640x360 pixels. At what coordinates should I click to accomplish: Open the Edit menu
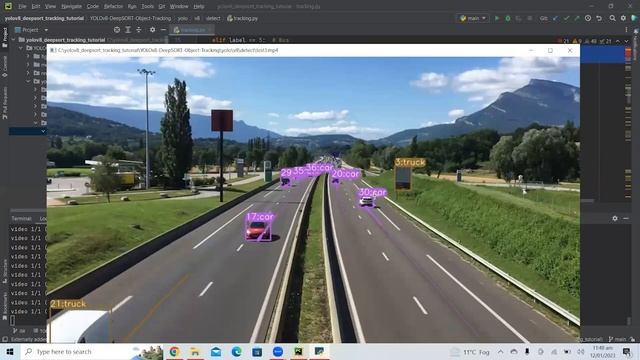36,6
